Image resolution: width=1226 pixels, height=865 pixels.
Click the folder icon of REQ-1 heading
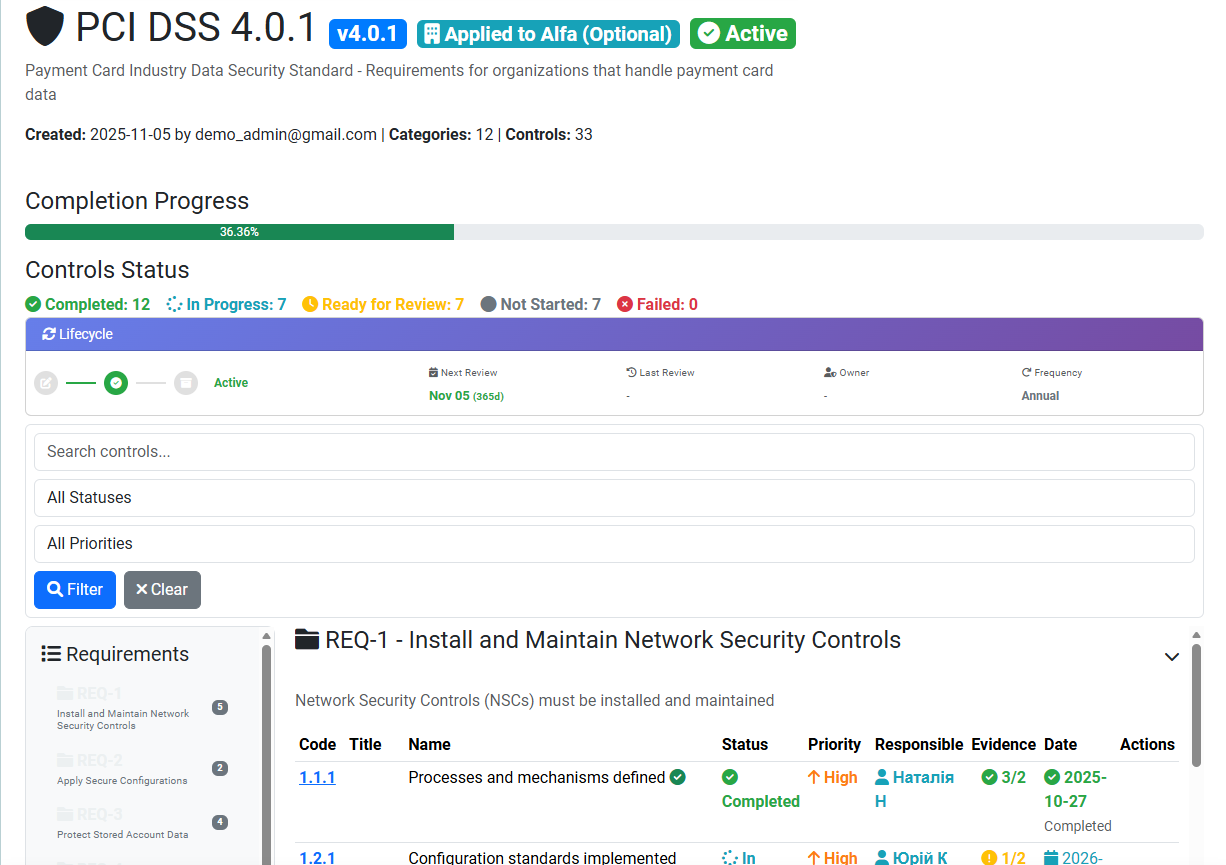[307, 640]
